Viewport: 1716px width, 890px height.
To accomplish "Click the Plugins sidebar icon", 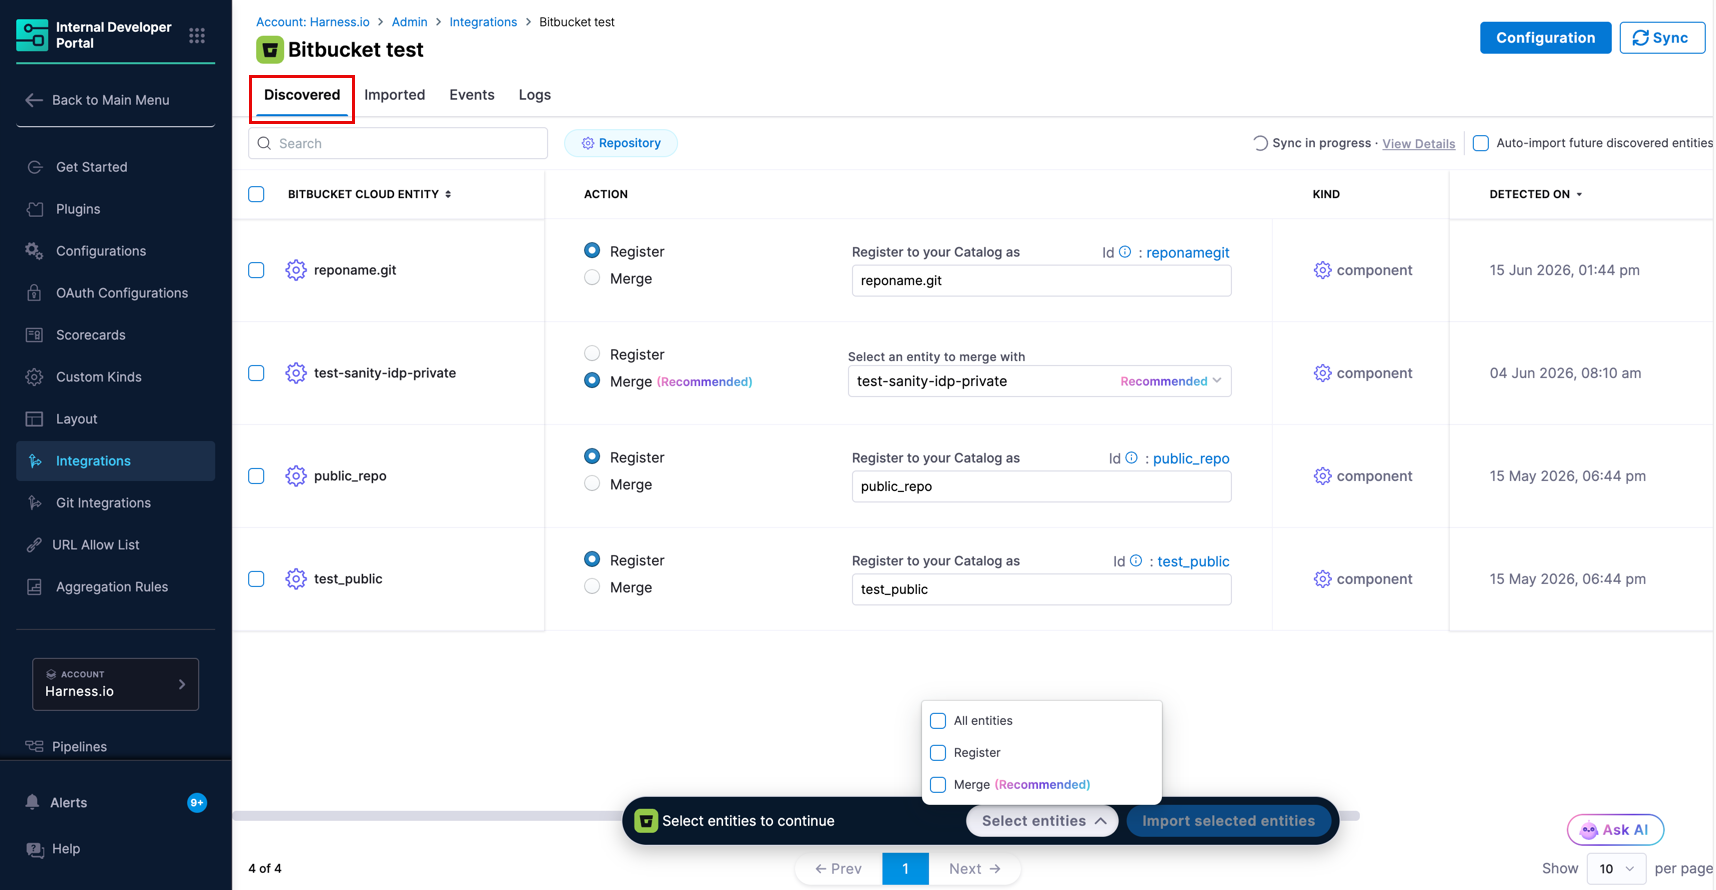I will coord(35,209).
